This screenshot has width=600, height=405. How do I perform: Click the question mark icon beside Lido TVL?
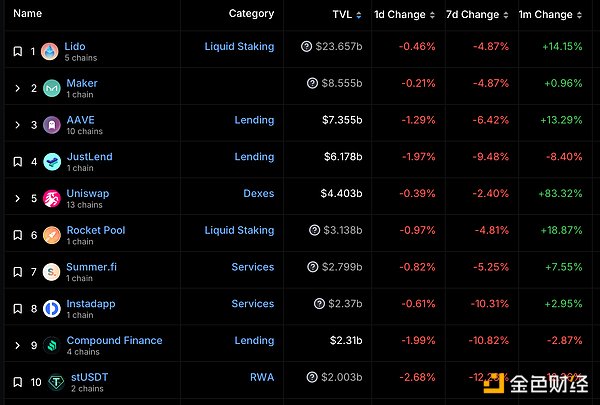[306, 47]
